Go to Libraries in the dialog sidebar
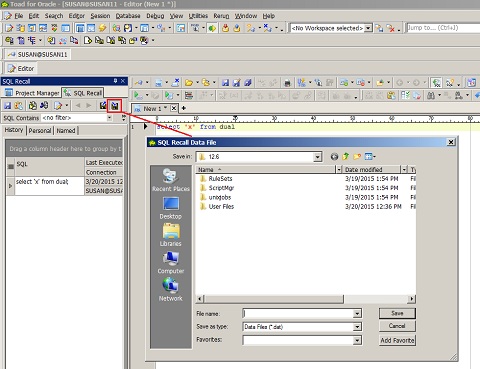Screen dimensions: 480x369 171,235
